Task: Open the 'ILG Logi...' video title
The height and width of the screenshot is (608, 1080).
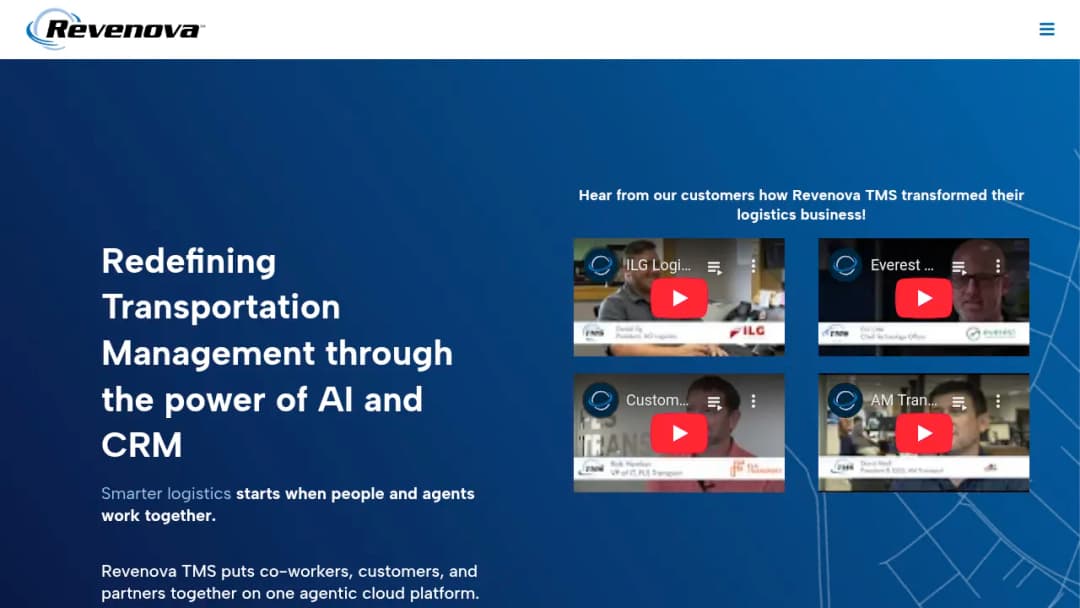Action: pyautogui.click(x=658, y=266)
